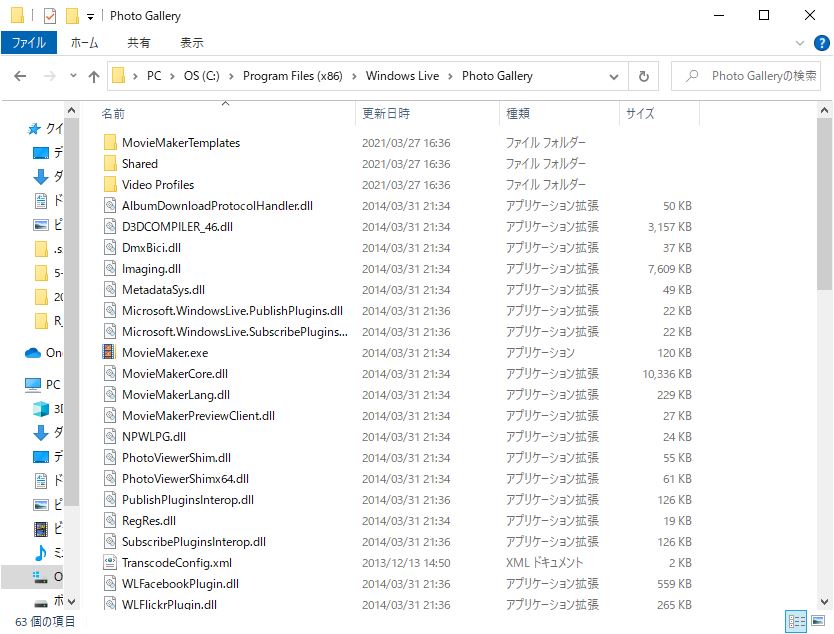Go up one folder level arrow
This screenshot has width=834, height=634.
pyautogui.click(x=94, y=77)
